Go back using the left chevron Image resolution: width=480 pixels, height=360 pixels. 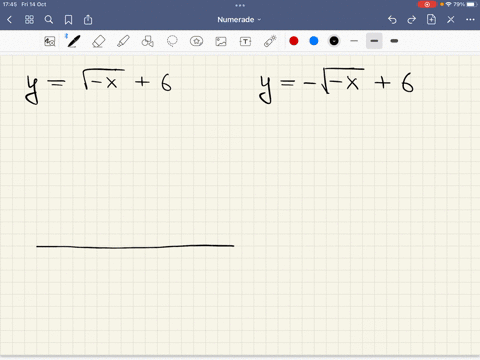9,20
